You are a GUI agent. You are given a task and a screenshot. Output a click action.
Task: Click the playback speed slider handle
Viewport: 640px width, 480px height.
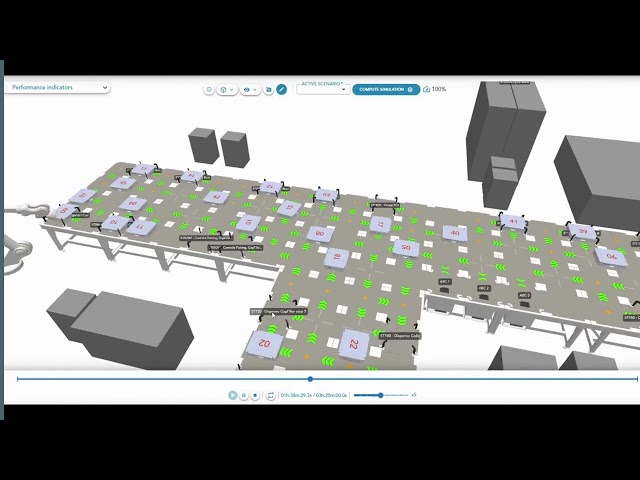[x=380, y=395]
